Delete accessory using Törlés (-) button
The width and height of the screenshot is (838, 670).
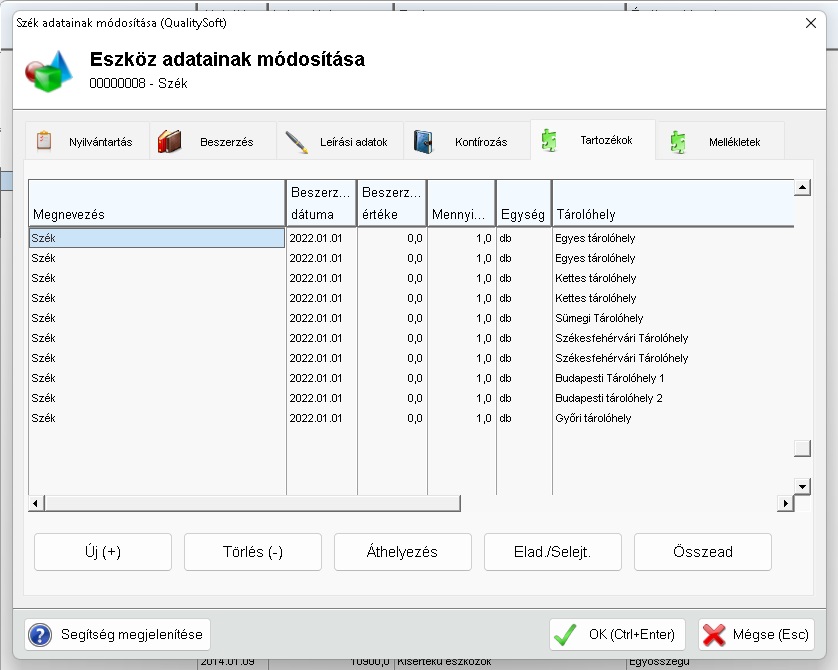coord(253,552)
